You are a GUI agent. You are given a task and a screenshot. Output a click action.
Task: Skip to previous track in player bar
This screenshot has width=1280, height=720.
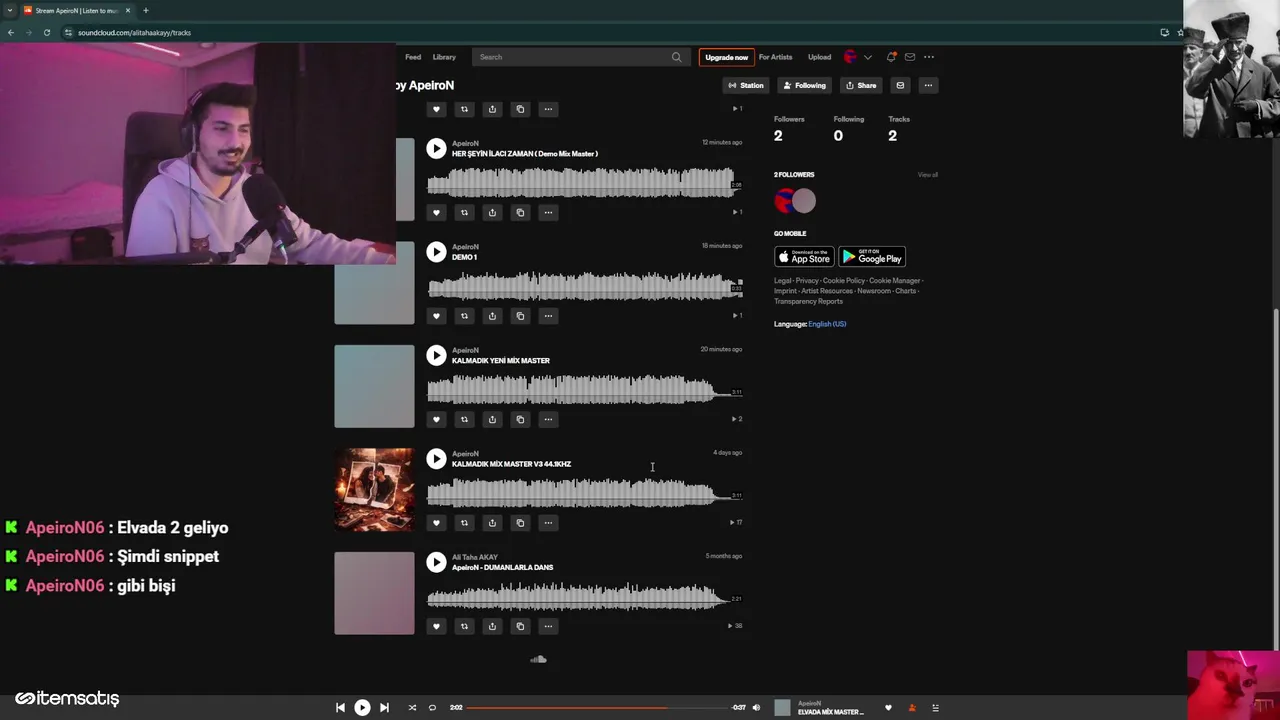tap(340, 707)
